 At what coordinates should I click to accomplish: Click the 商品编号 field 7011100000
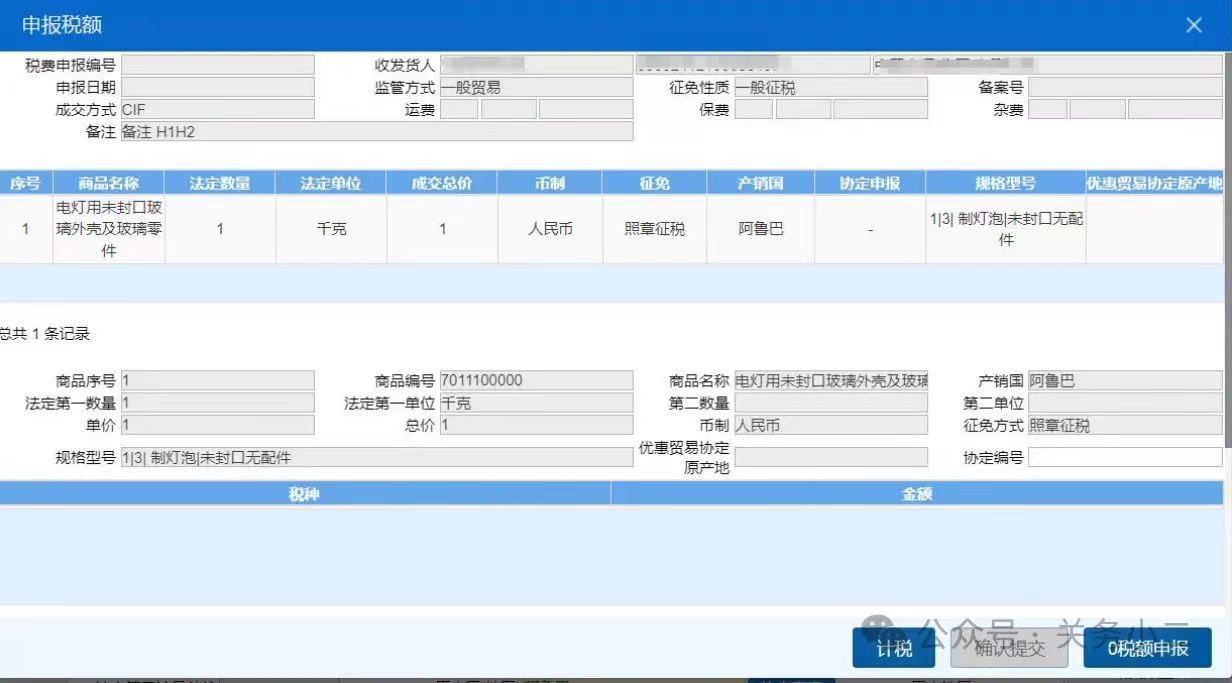tap(536, 380)
